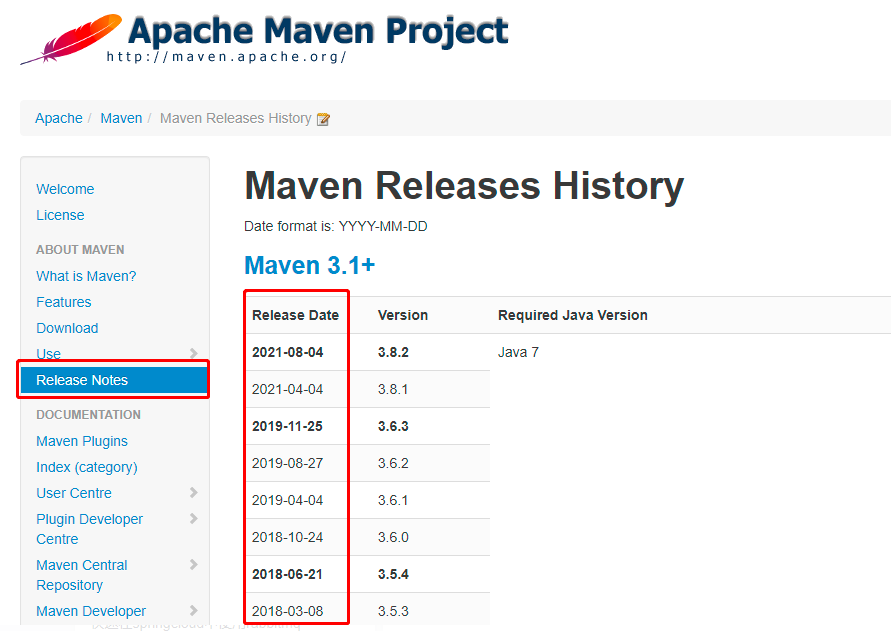Select version cell 3.8.2
The image size is (891, 631).
[x=393, y=352]
